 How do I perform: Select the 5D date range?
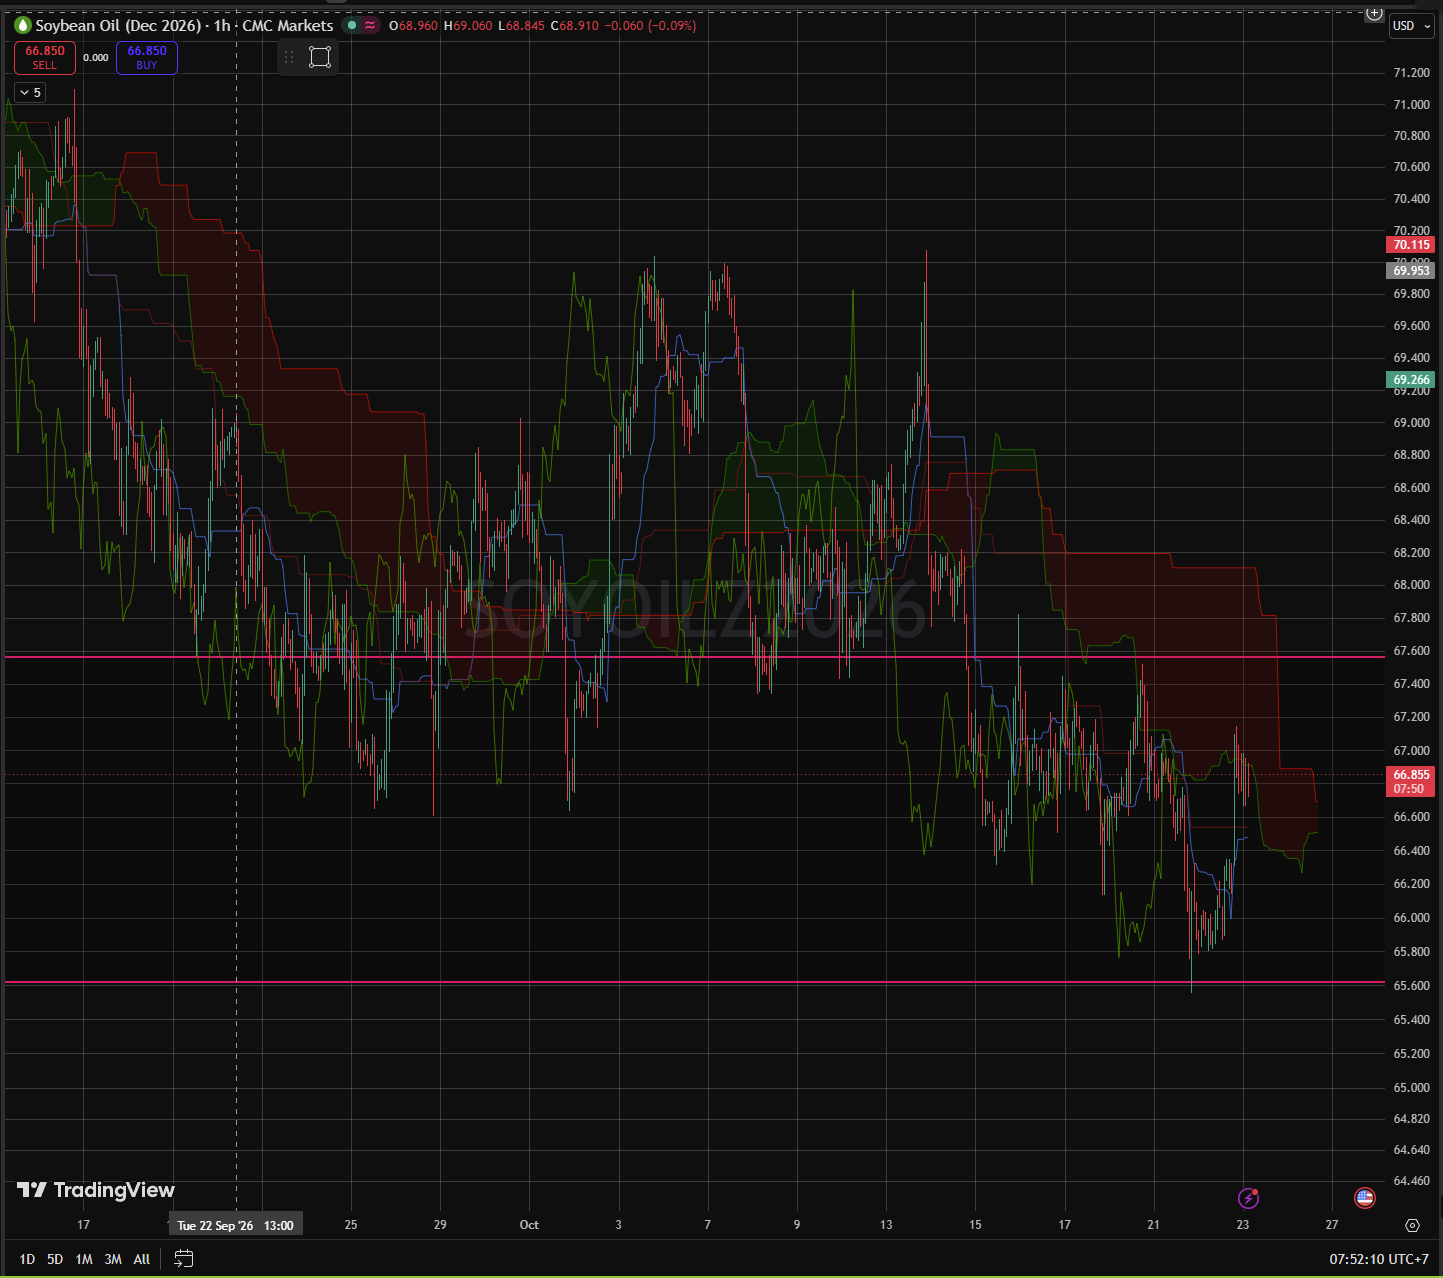click(55, 1259)
